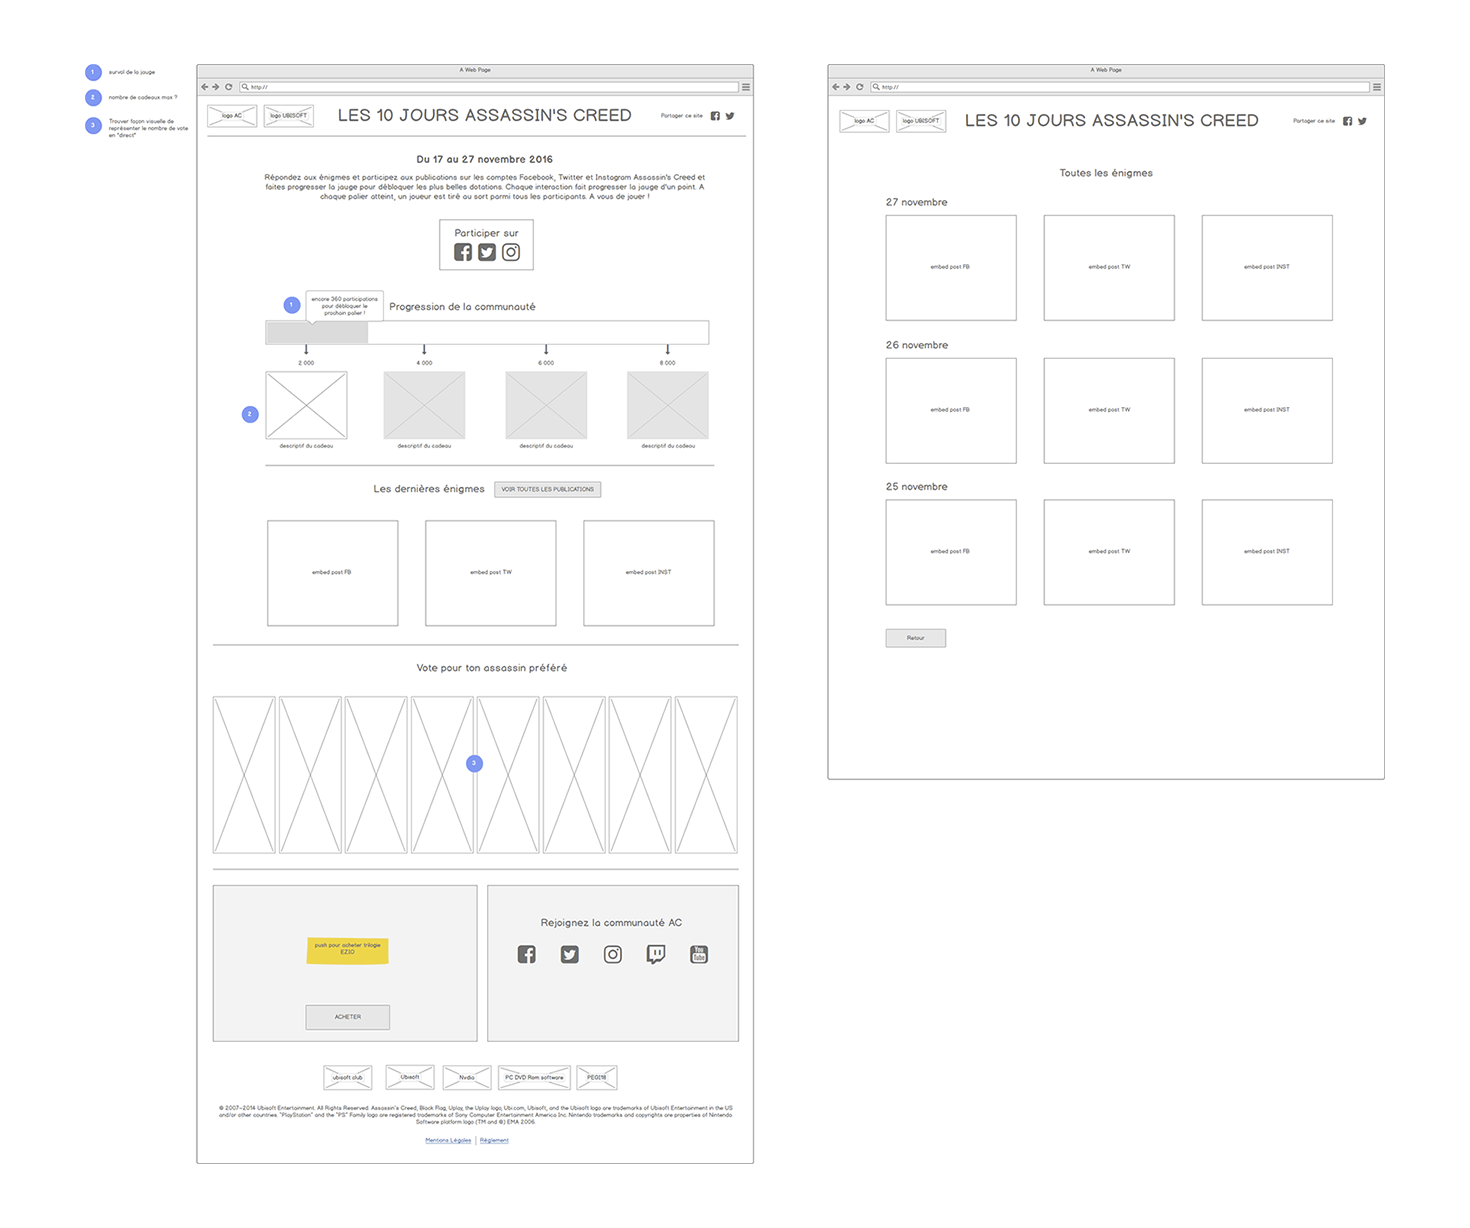1470x1228 pixels.
Task: Share on Twitter via 'Partager ce site' in left window
Action: 730,116
